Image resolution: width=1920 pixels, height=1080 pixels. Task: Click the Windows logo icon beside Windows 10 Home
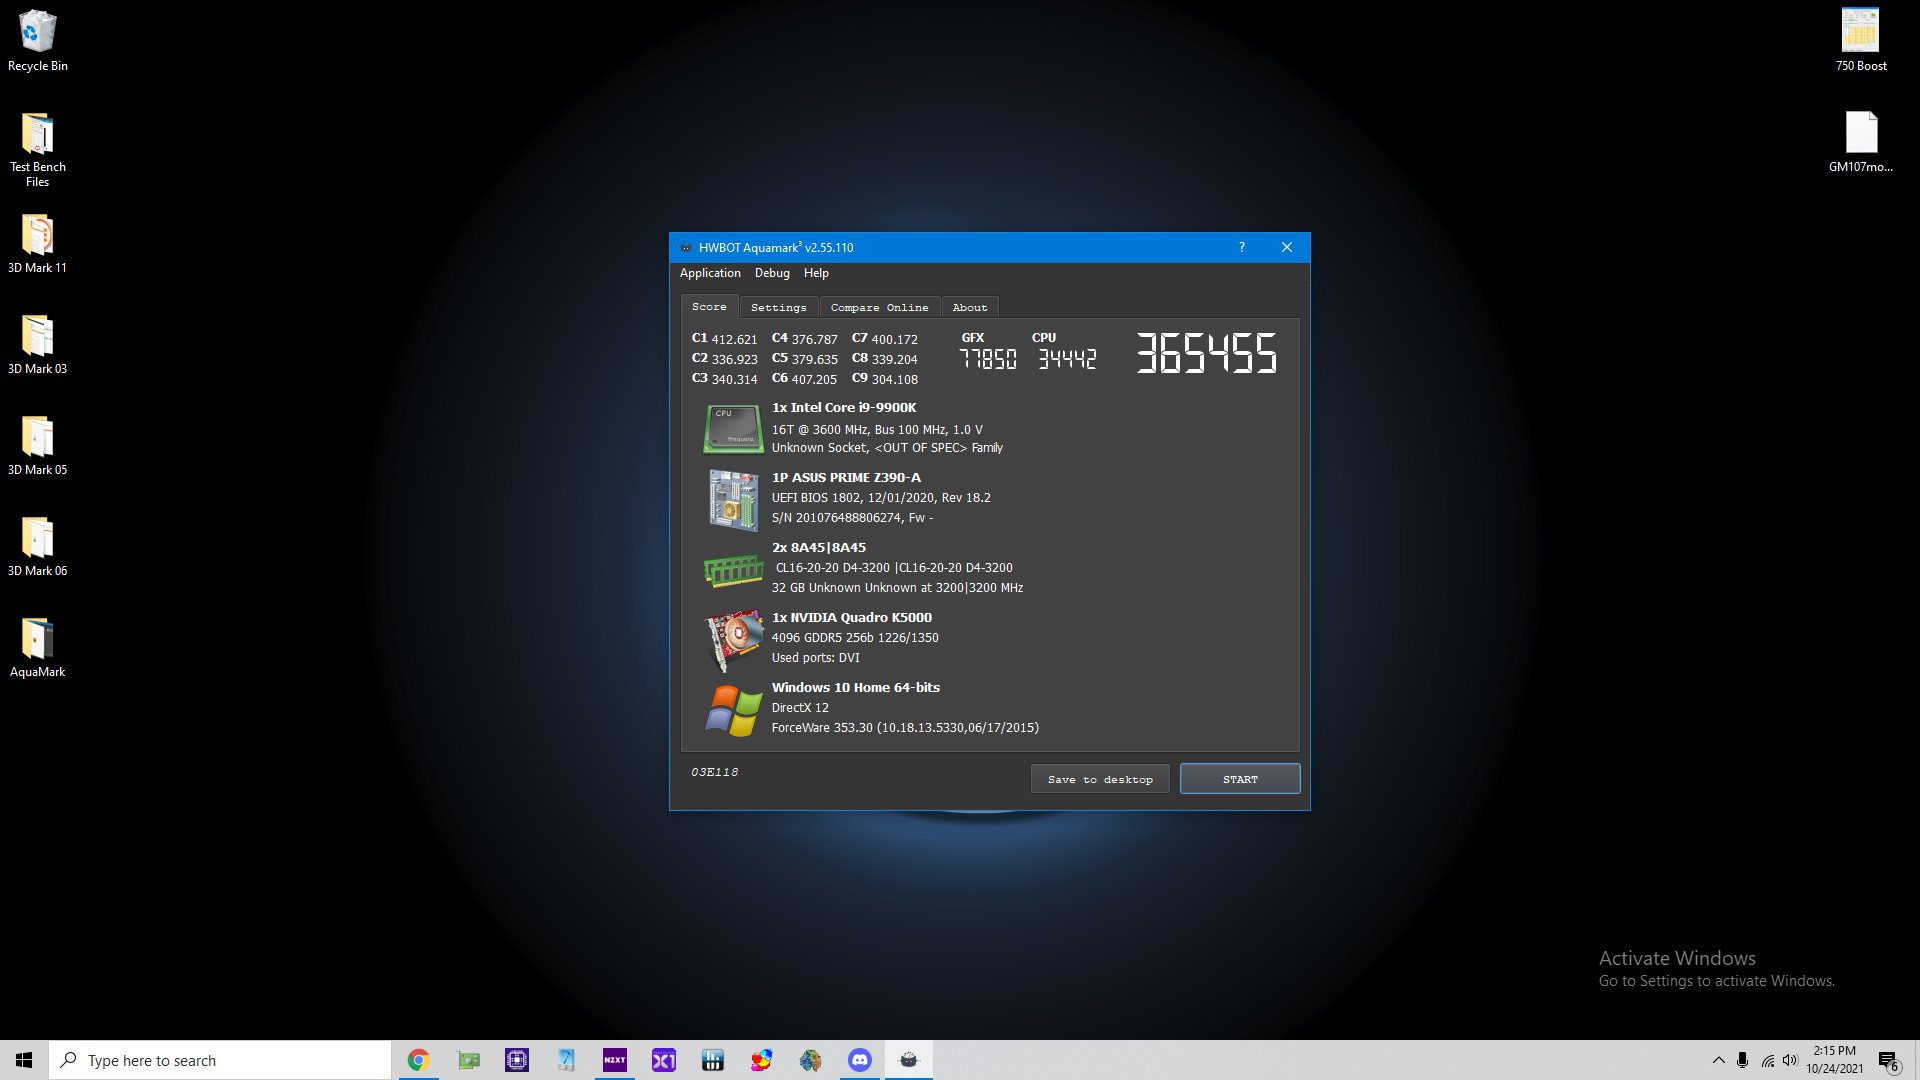coord(734,710)
